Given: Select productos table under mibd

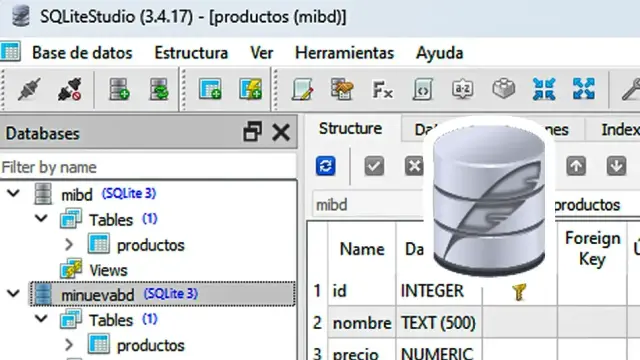Looking at the screenshot, I should pos(151,245).
